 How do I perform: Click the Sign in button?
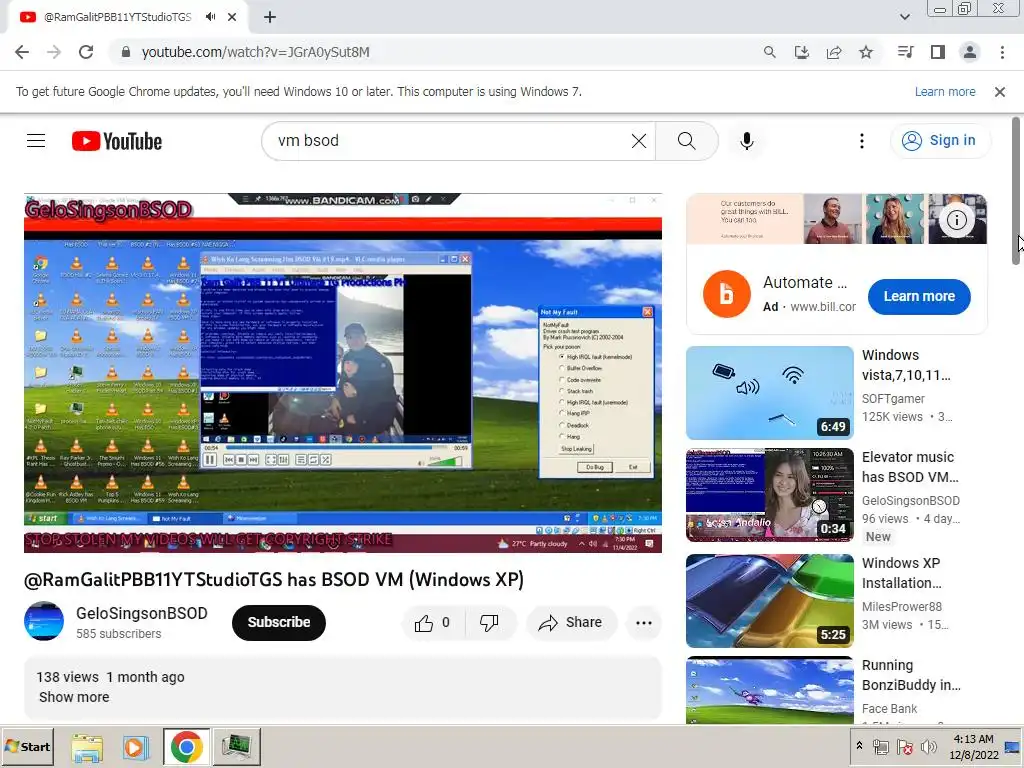coord(939,140)
